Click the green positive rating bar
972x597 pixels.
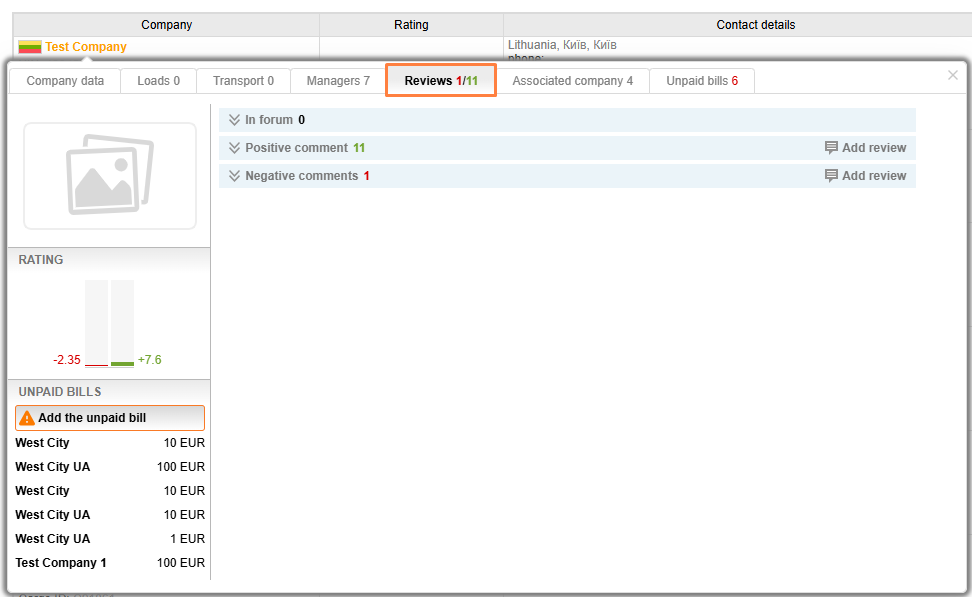point(122,362)
